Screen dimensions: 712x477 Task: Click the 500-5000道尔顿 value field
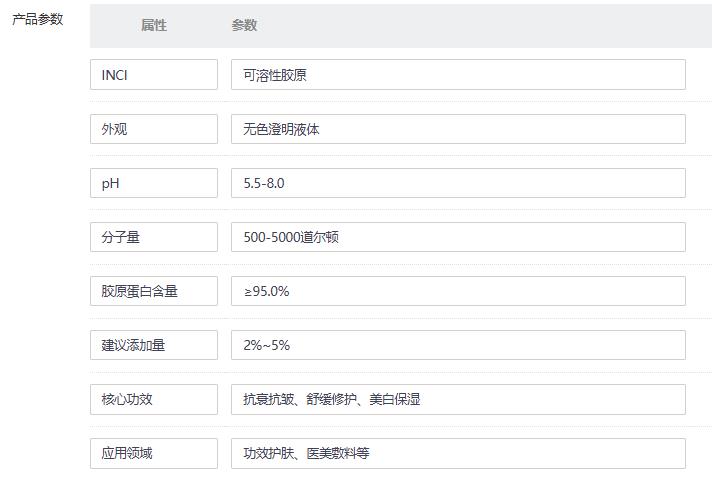click(457, 237)
